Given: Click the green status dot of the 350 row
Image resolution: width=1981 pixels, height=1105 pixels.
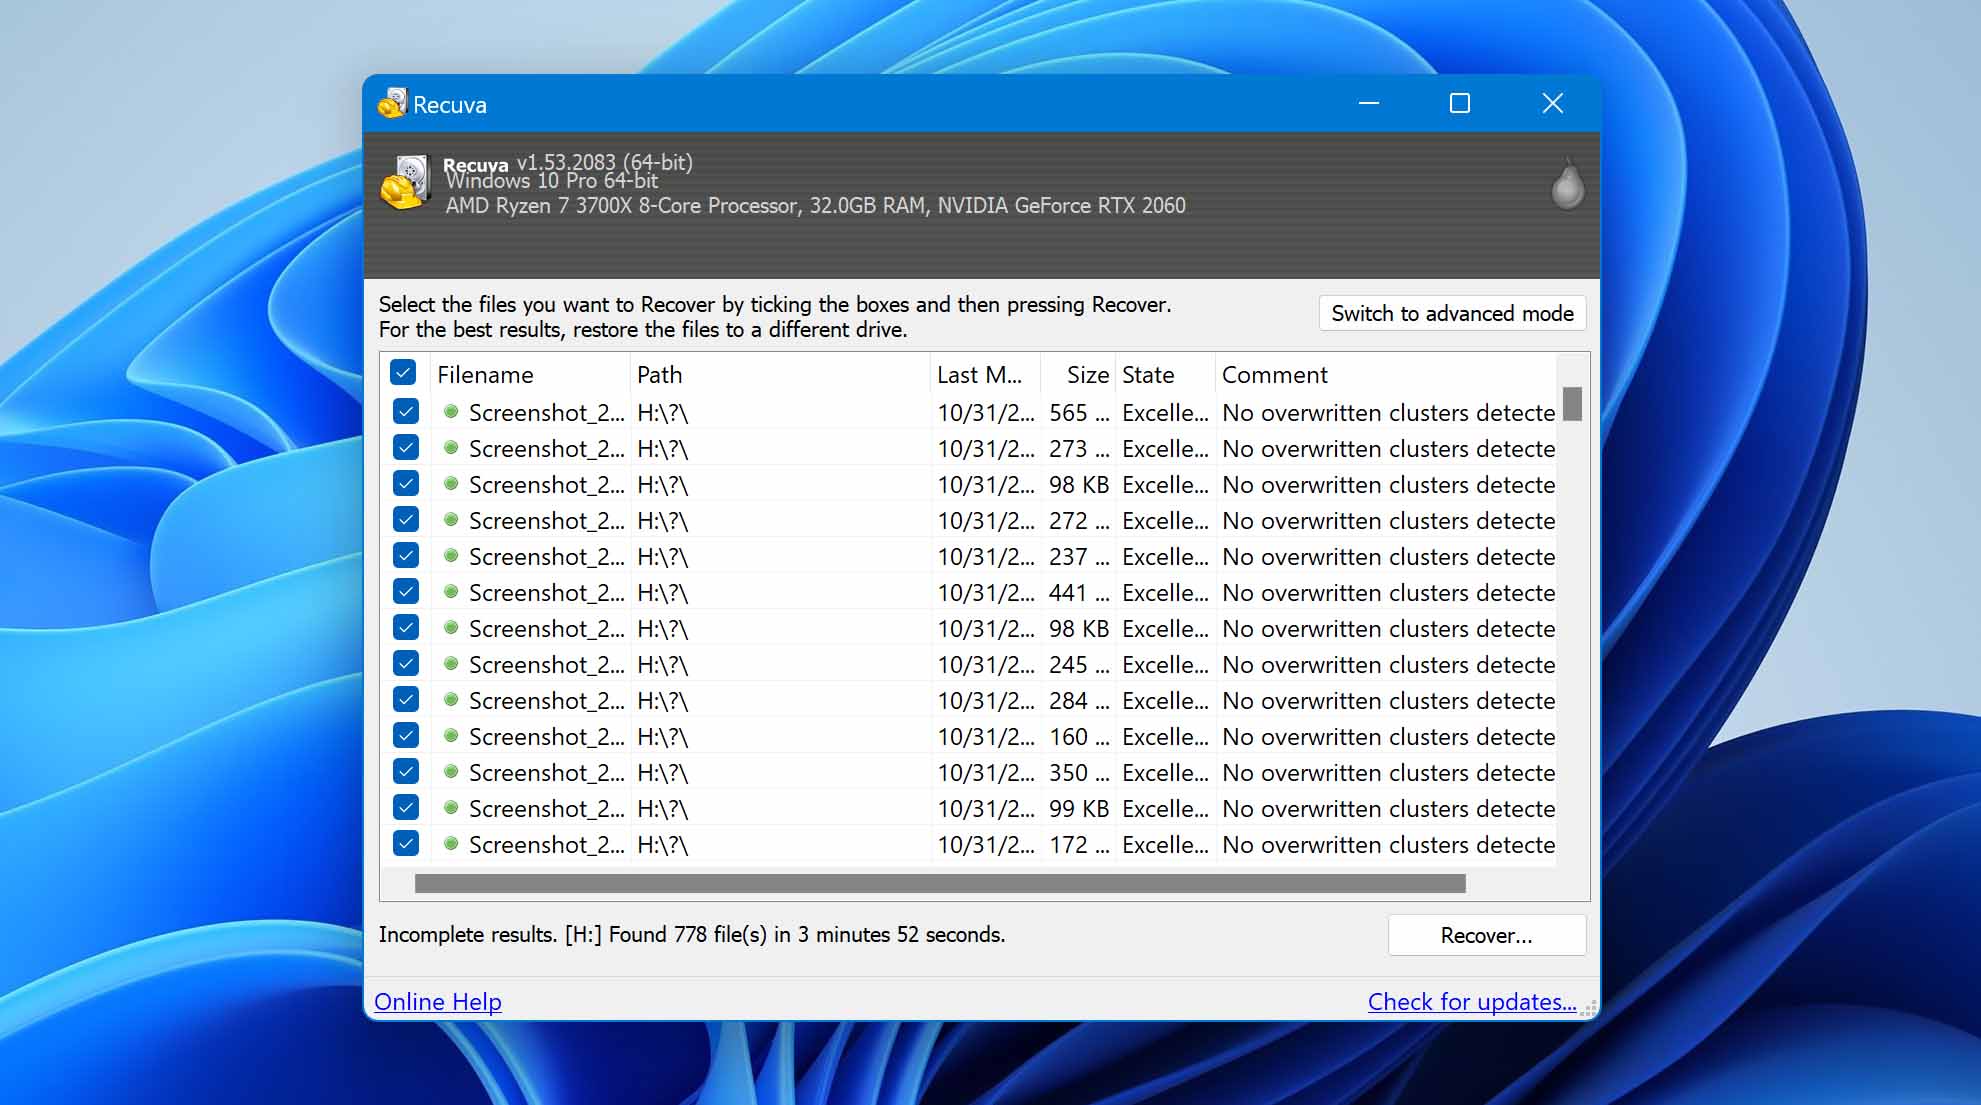Looking at the screenshot, I should point(451,771).
